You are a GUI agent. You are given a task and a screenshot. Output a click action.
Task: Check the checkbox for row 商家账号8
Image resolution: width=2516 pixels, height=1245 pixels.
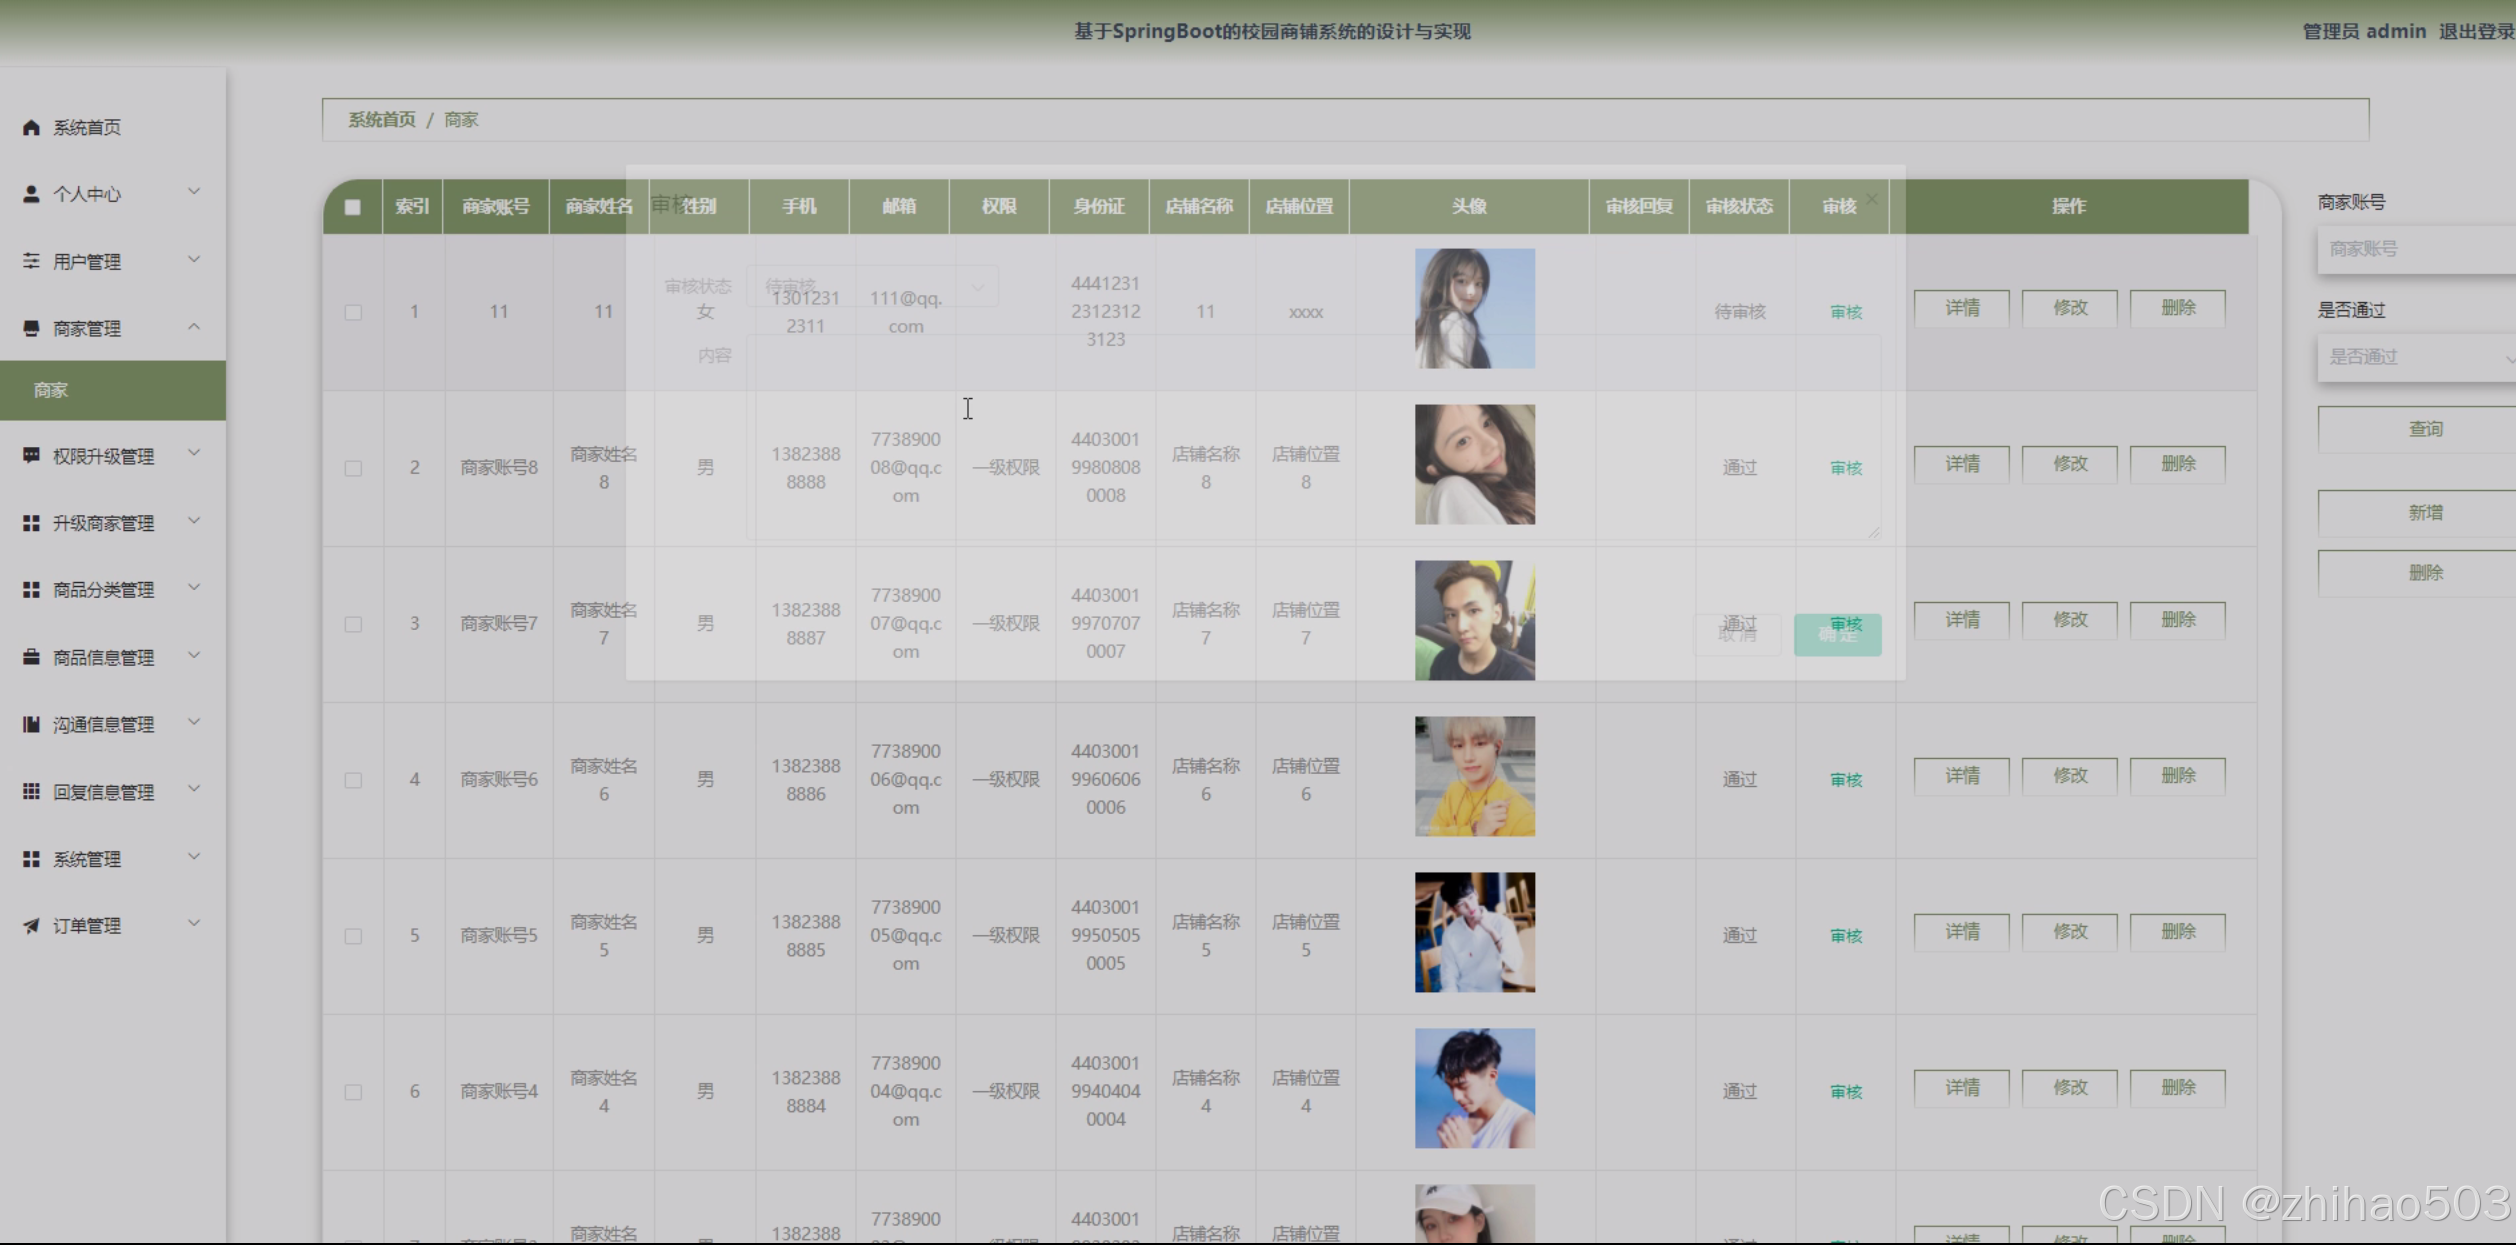click(353, 468)
